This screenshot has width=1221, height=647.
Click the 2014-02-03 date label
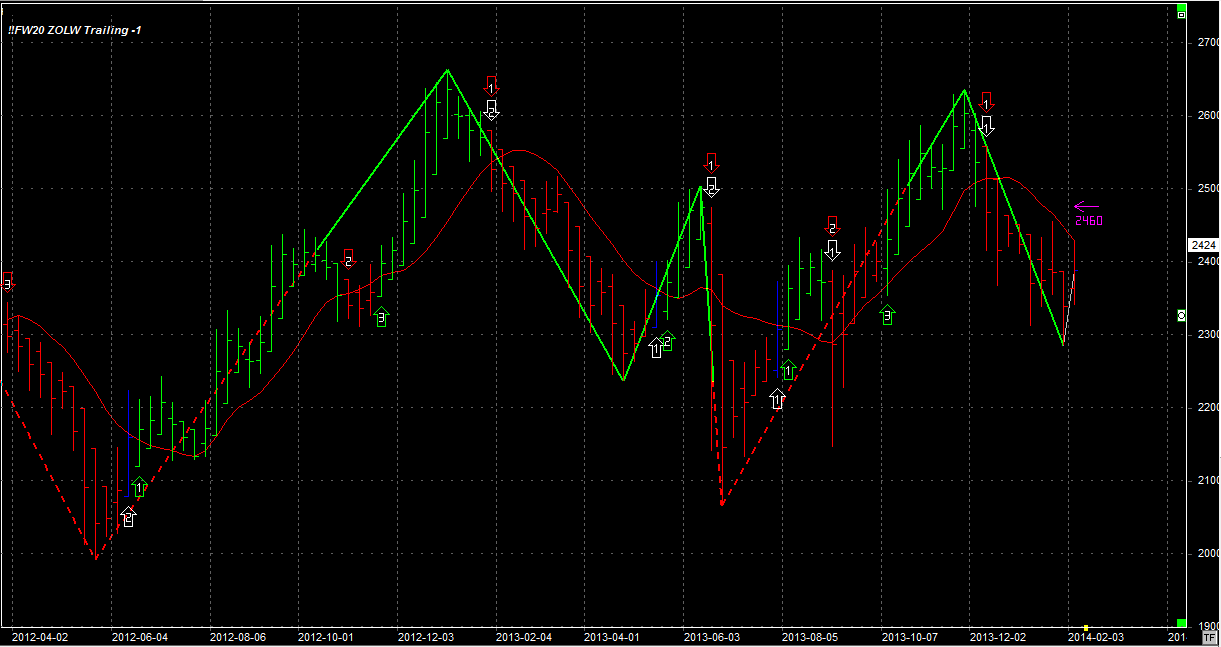(x=1094, y=636)
